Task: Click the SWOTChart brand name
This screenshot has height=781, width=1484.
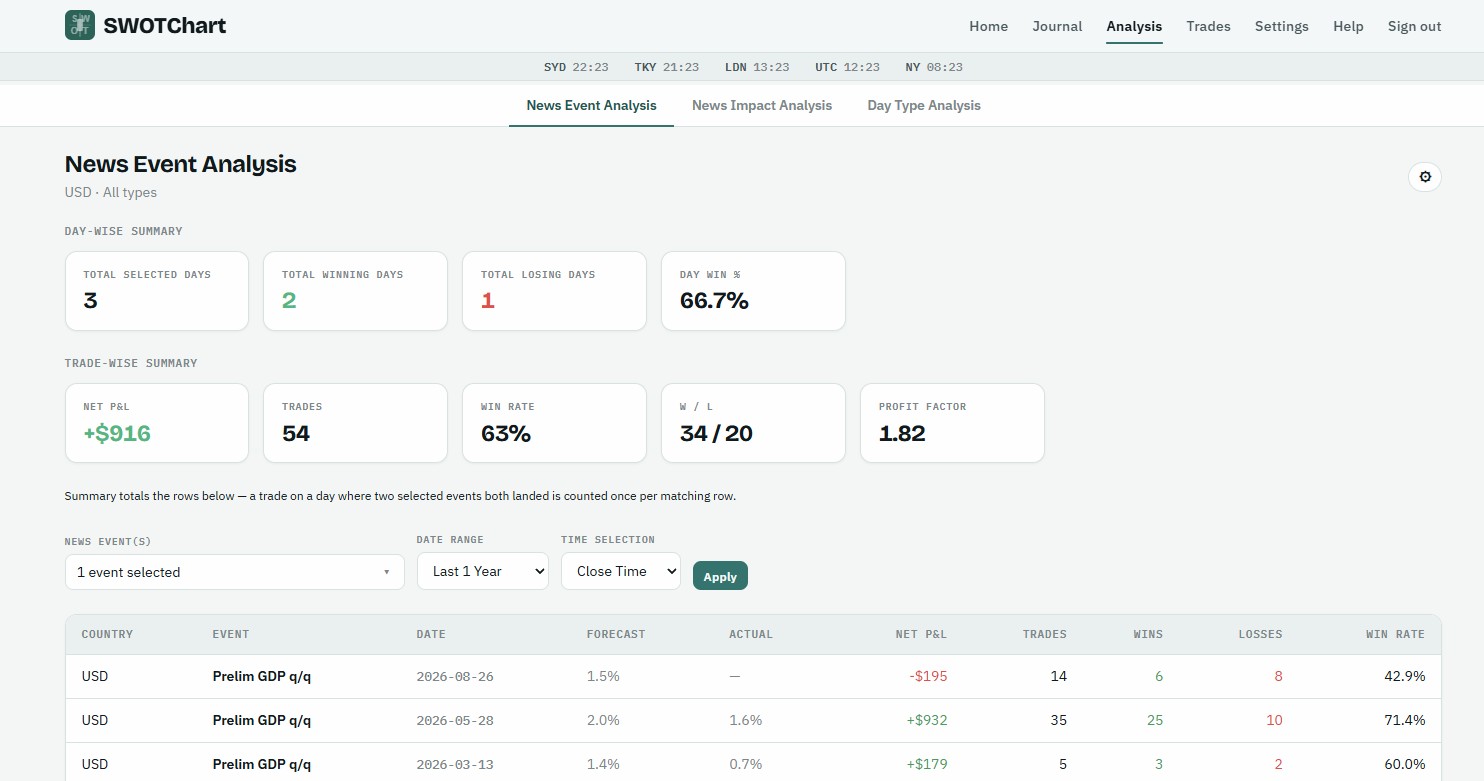Action: pyautogui.click(x=165, y=26)
